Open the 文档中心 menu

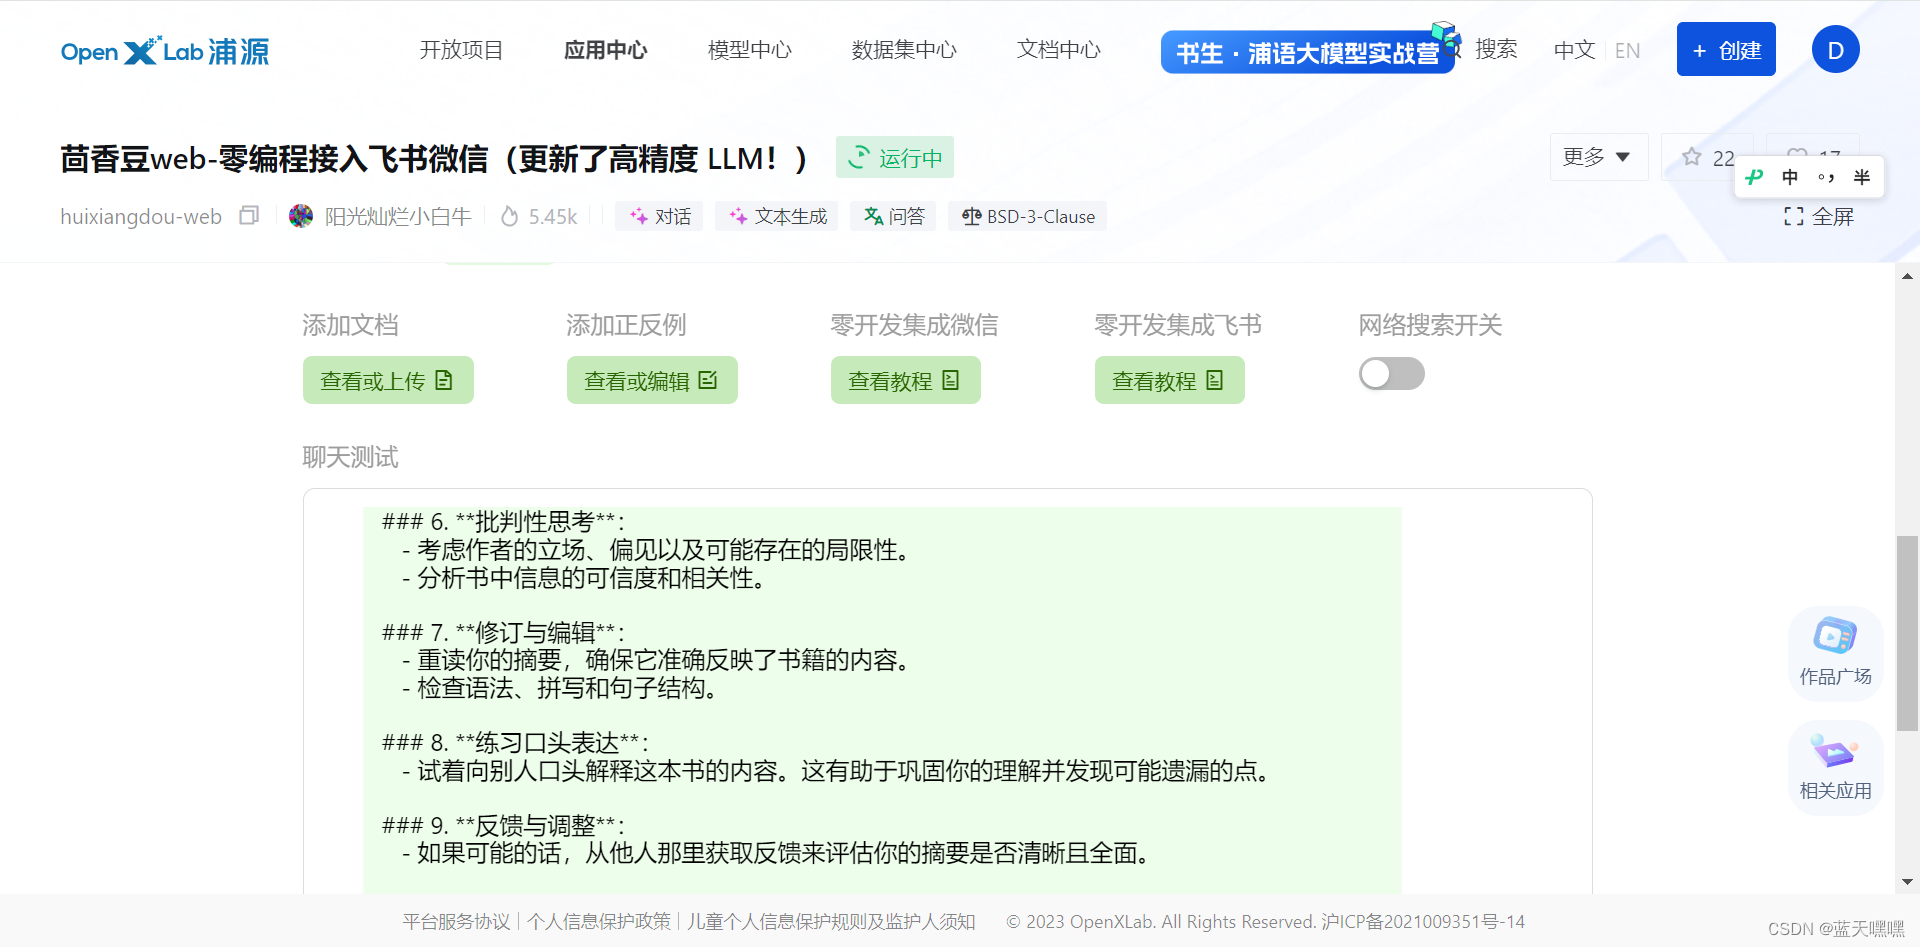point(1058,50)
